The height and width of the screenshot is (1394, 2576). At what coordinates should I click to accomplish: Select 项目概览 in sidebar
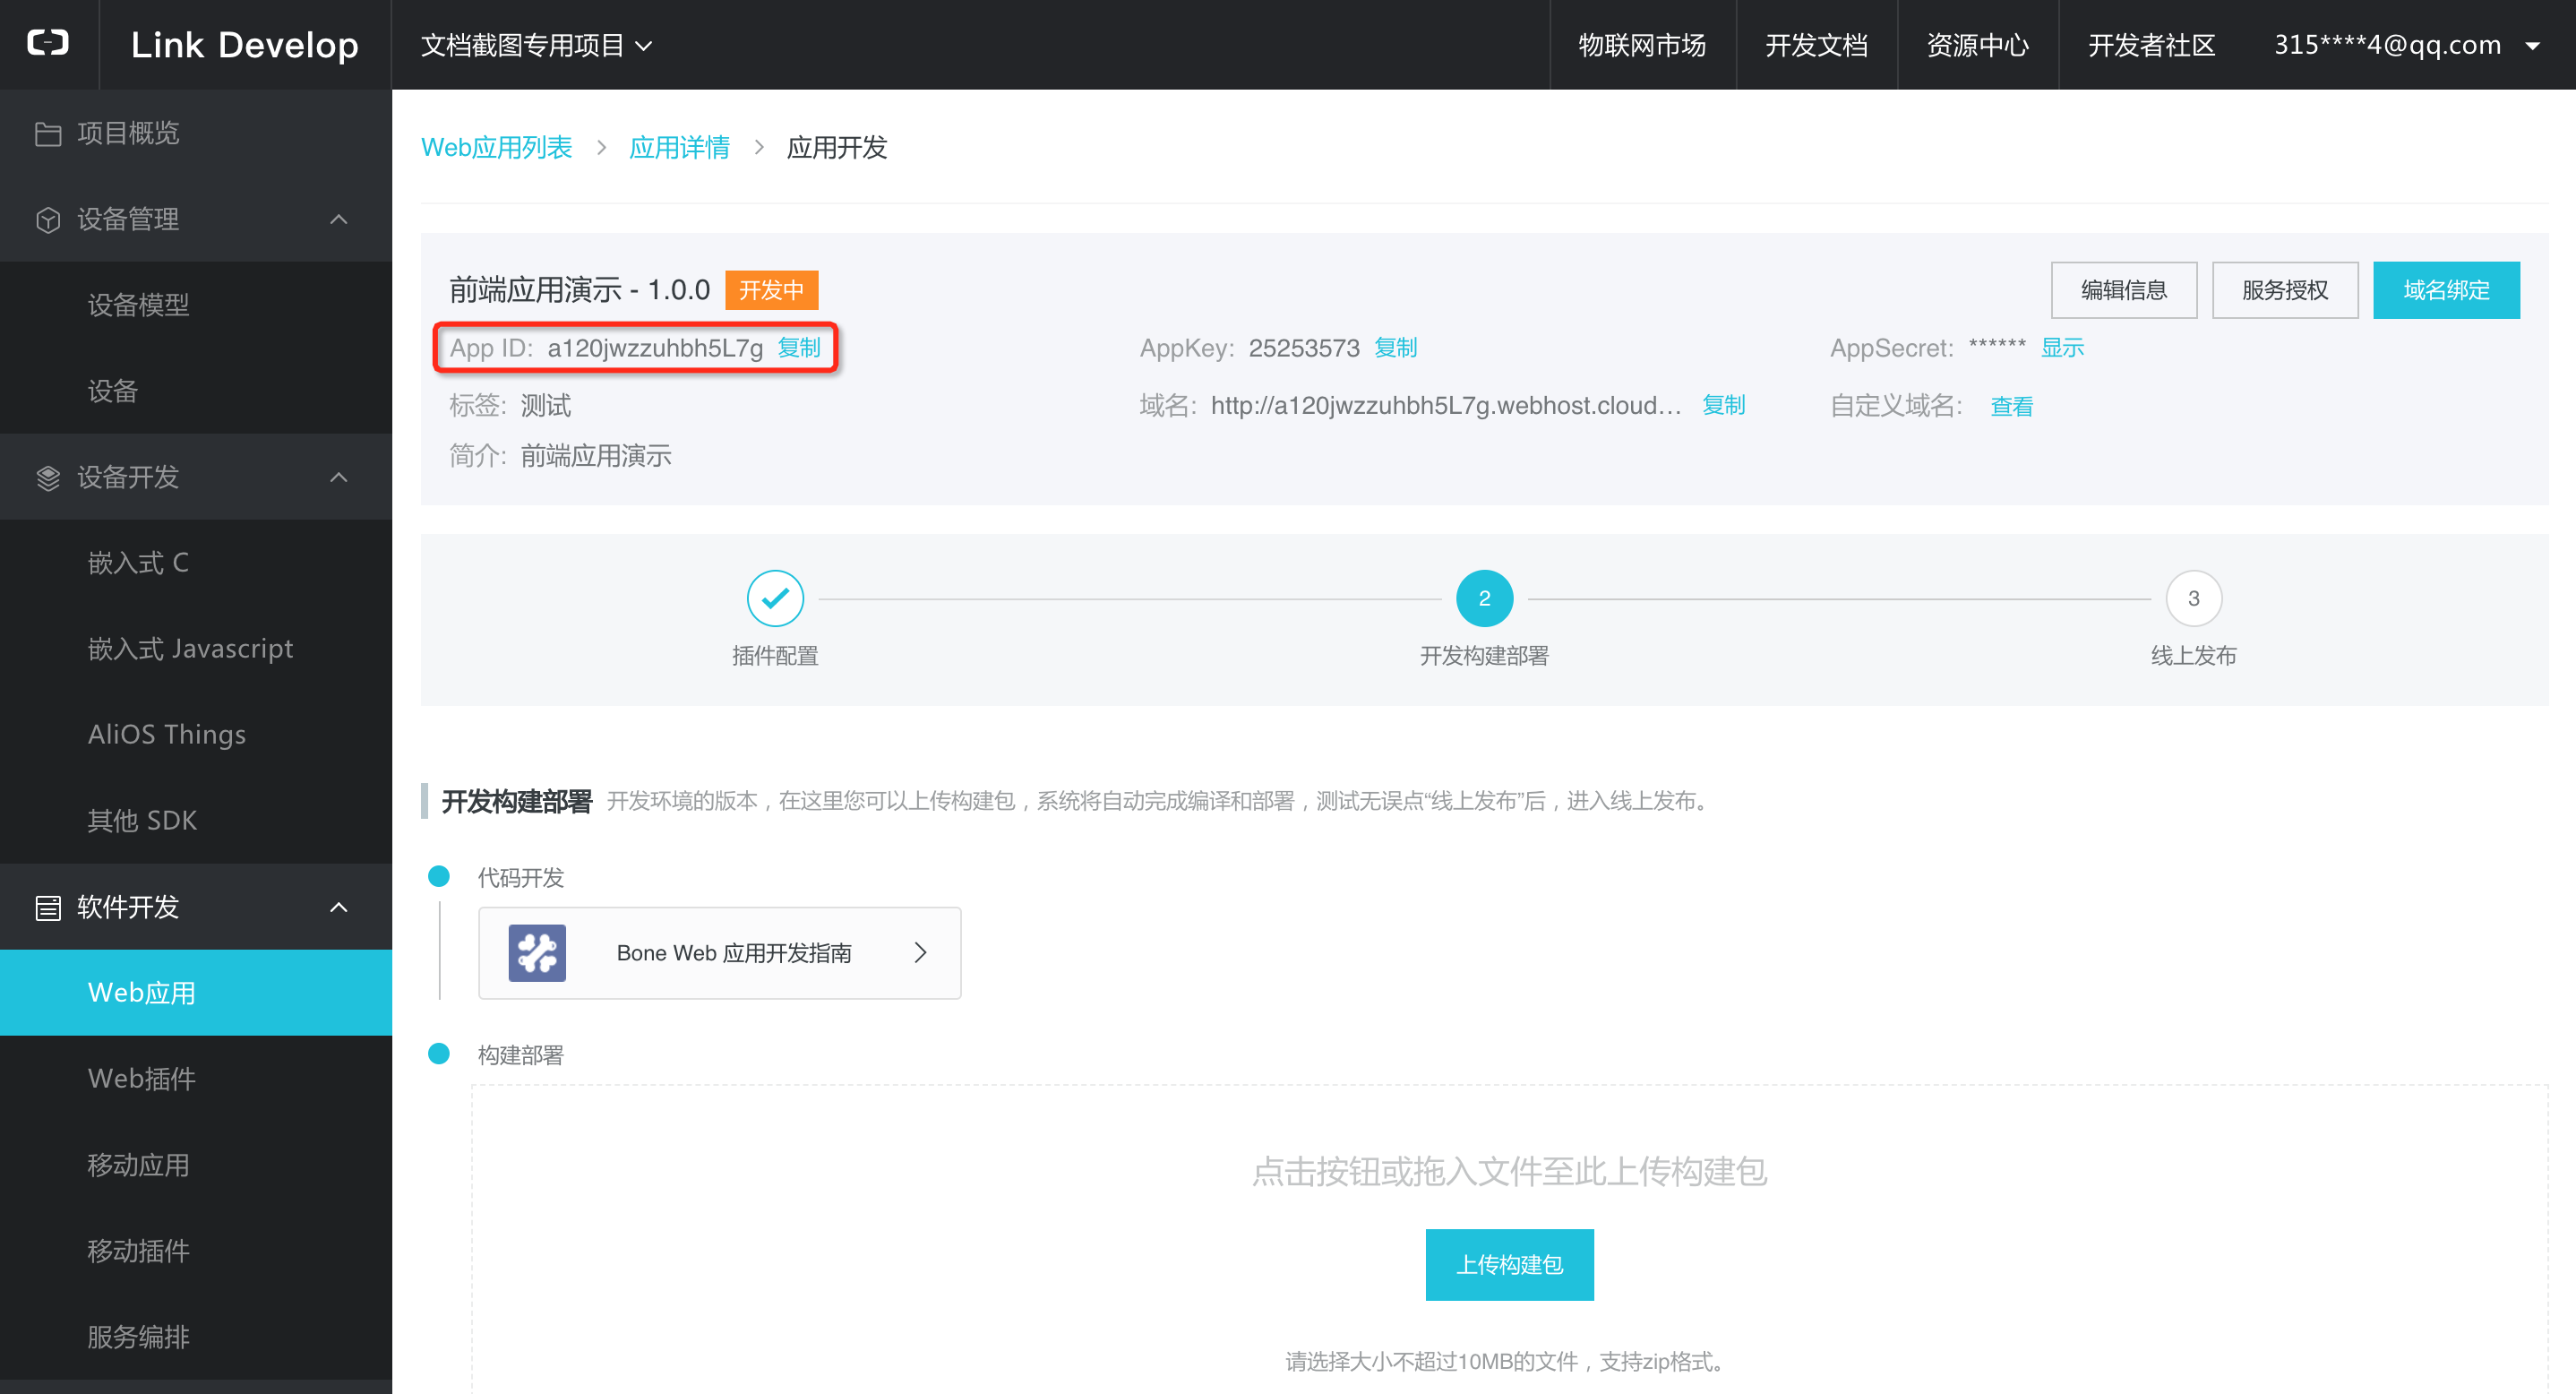(196, 133)
